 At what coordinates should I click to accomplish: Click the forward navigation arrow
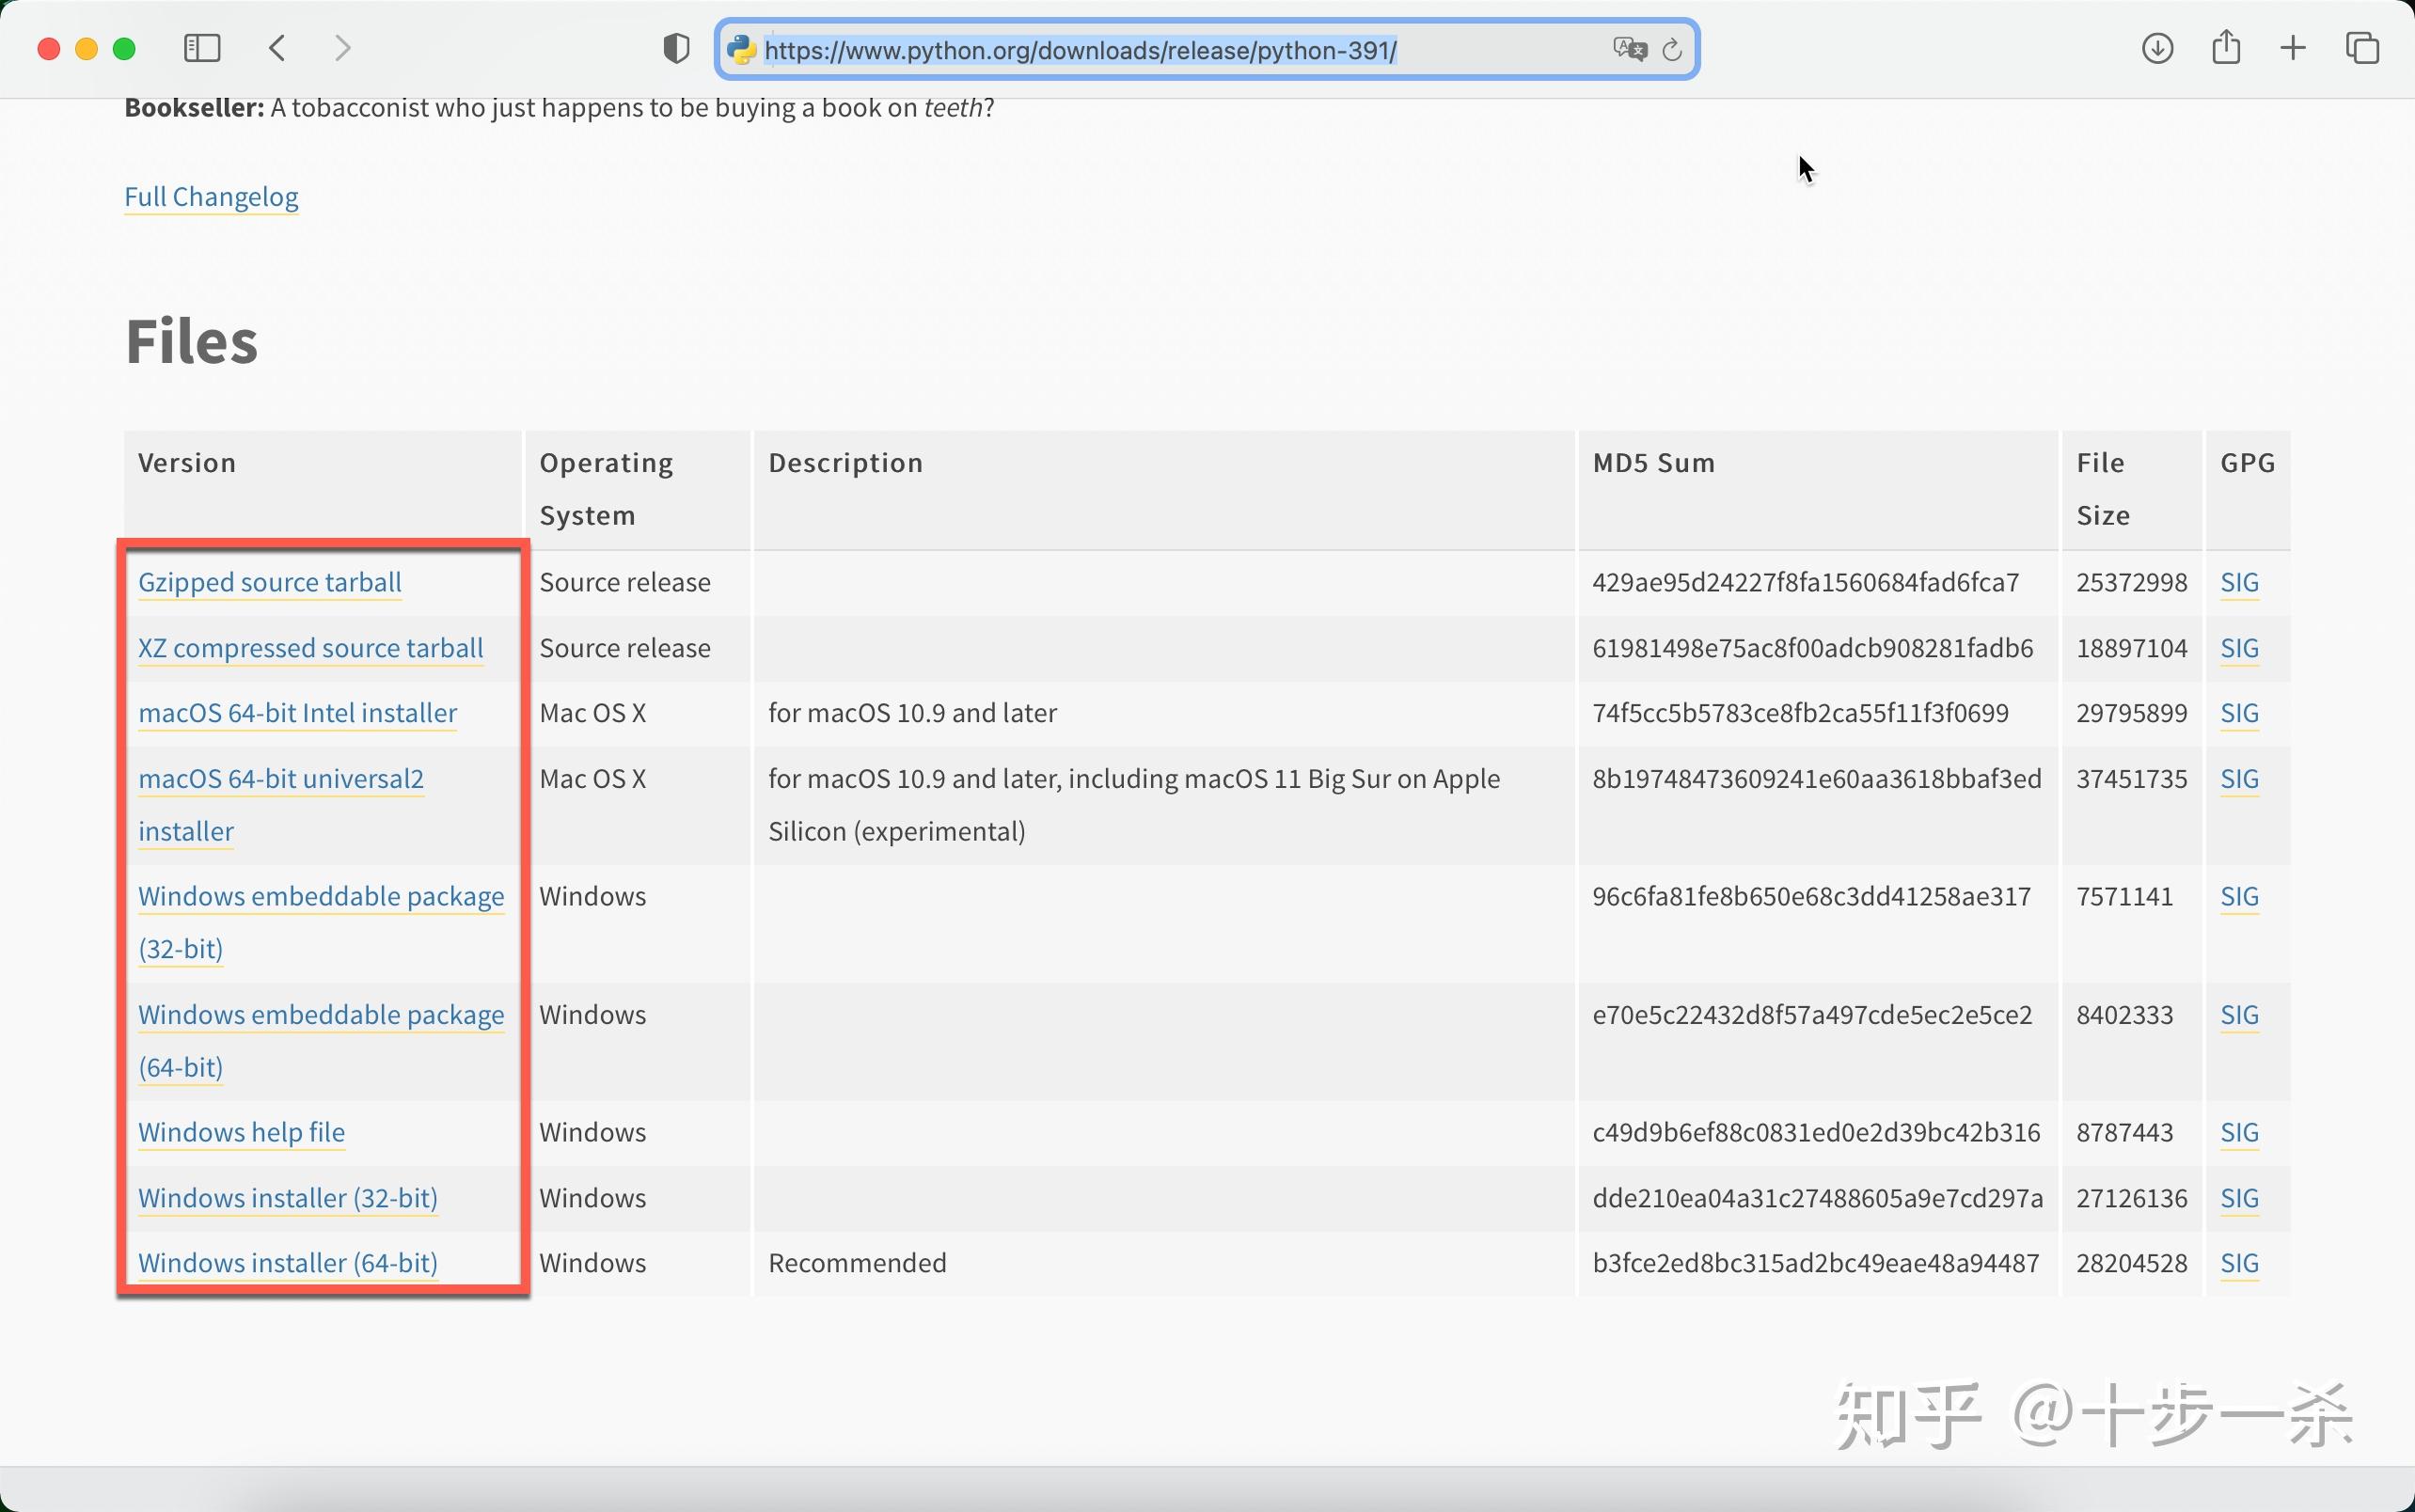point(342,48)
